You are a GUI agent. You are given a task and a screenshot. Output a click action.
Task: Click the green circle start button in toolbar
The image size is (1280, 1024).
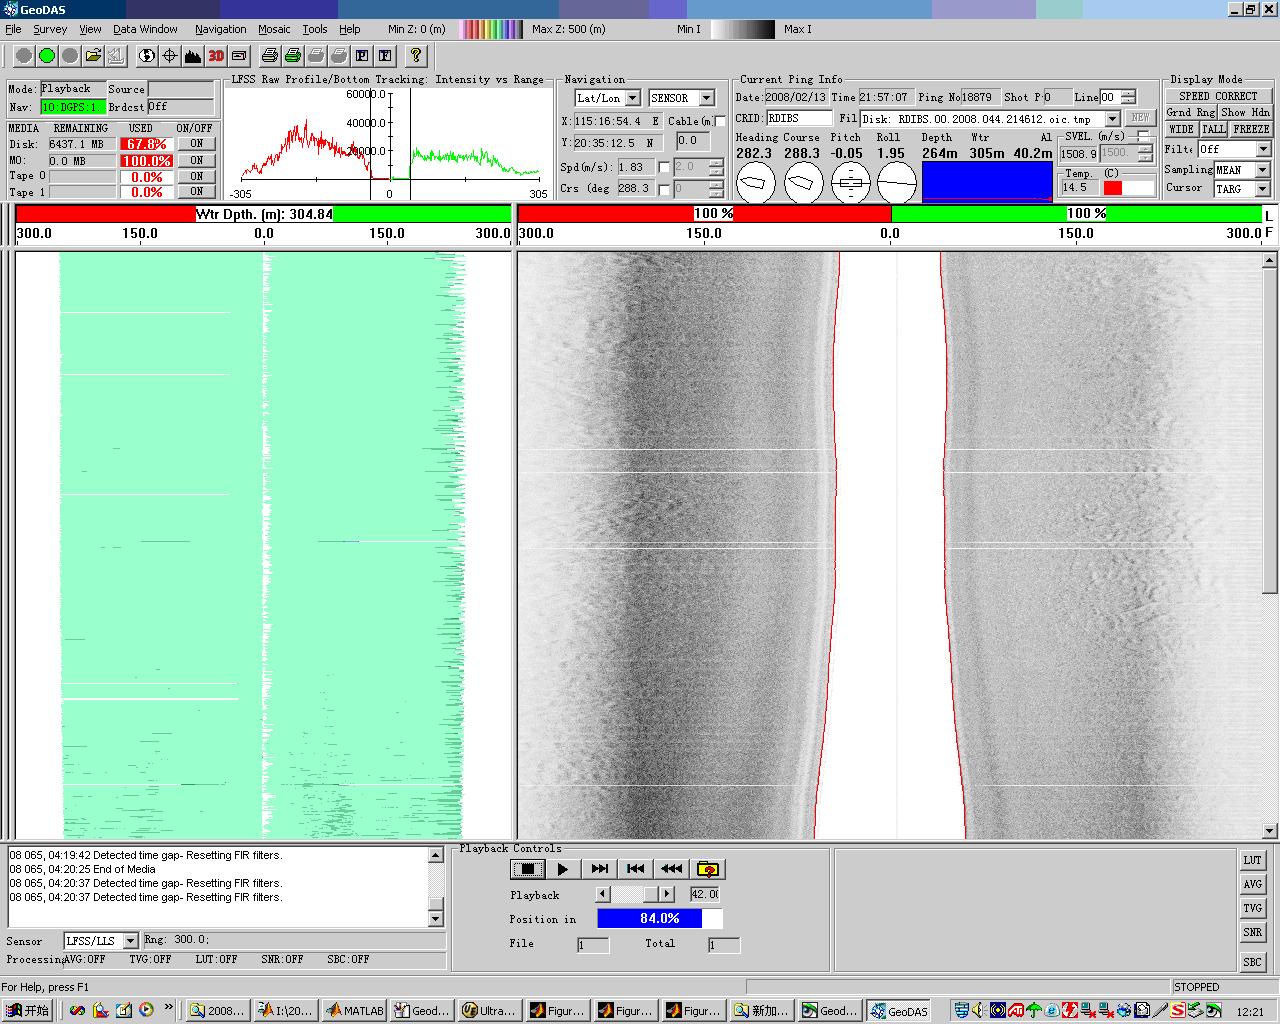(46, 56)
